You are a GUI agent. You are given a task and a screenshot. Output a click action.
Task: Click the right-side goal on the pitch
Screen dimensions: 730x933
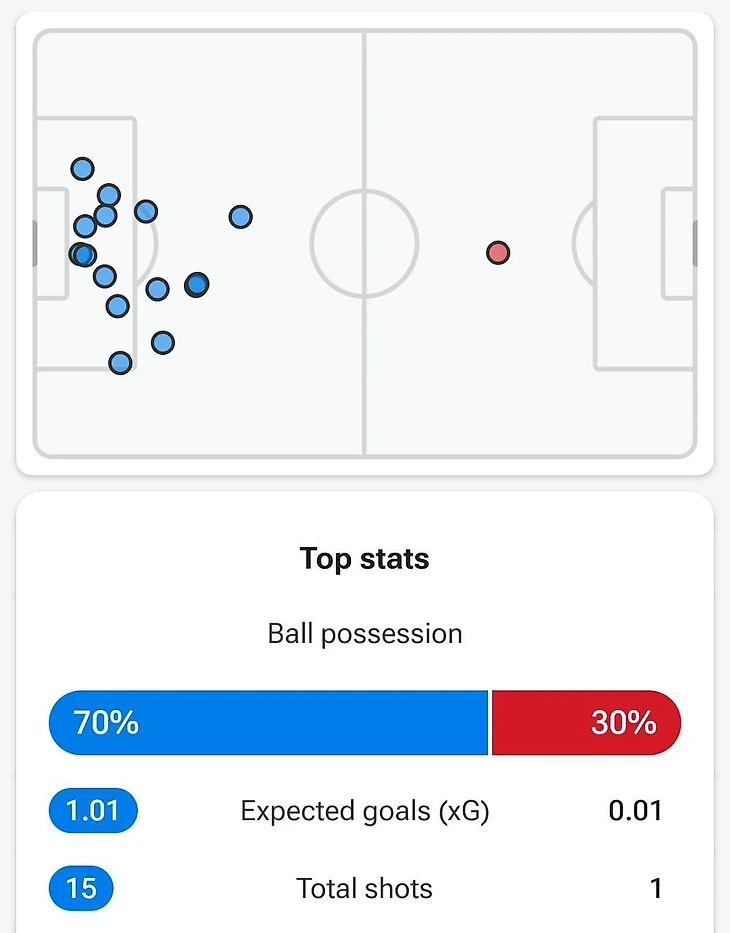pos(695,243)
